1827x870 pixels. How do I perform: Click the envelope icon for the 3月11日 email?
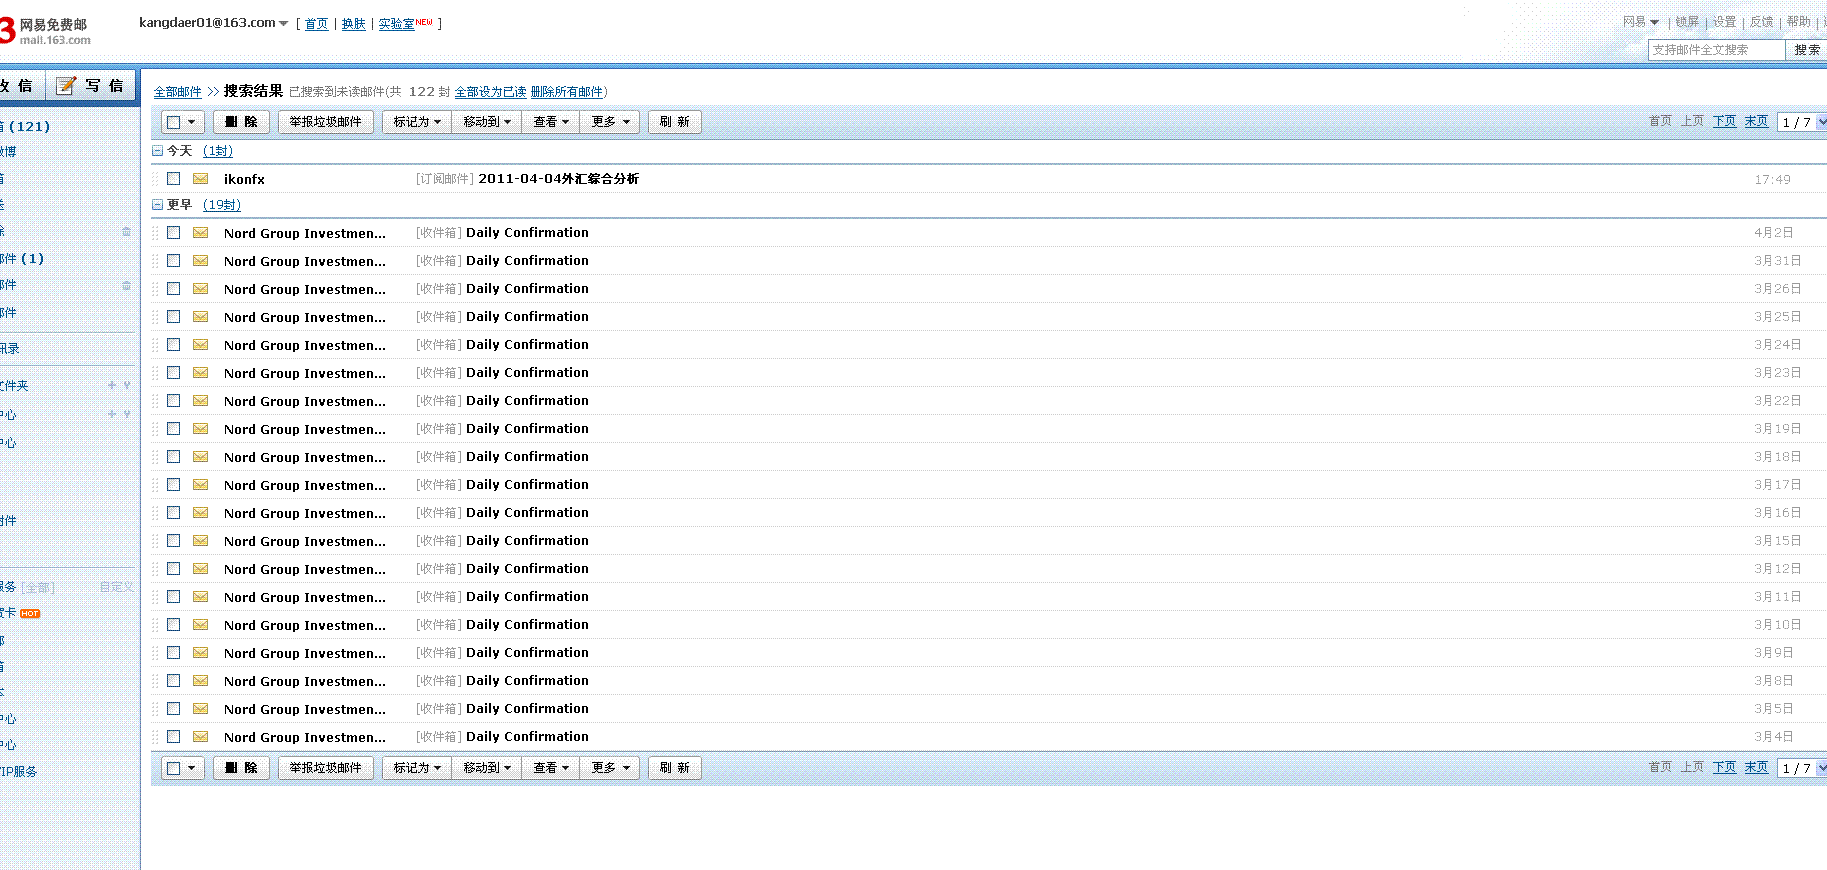(x=201, y=597)
